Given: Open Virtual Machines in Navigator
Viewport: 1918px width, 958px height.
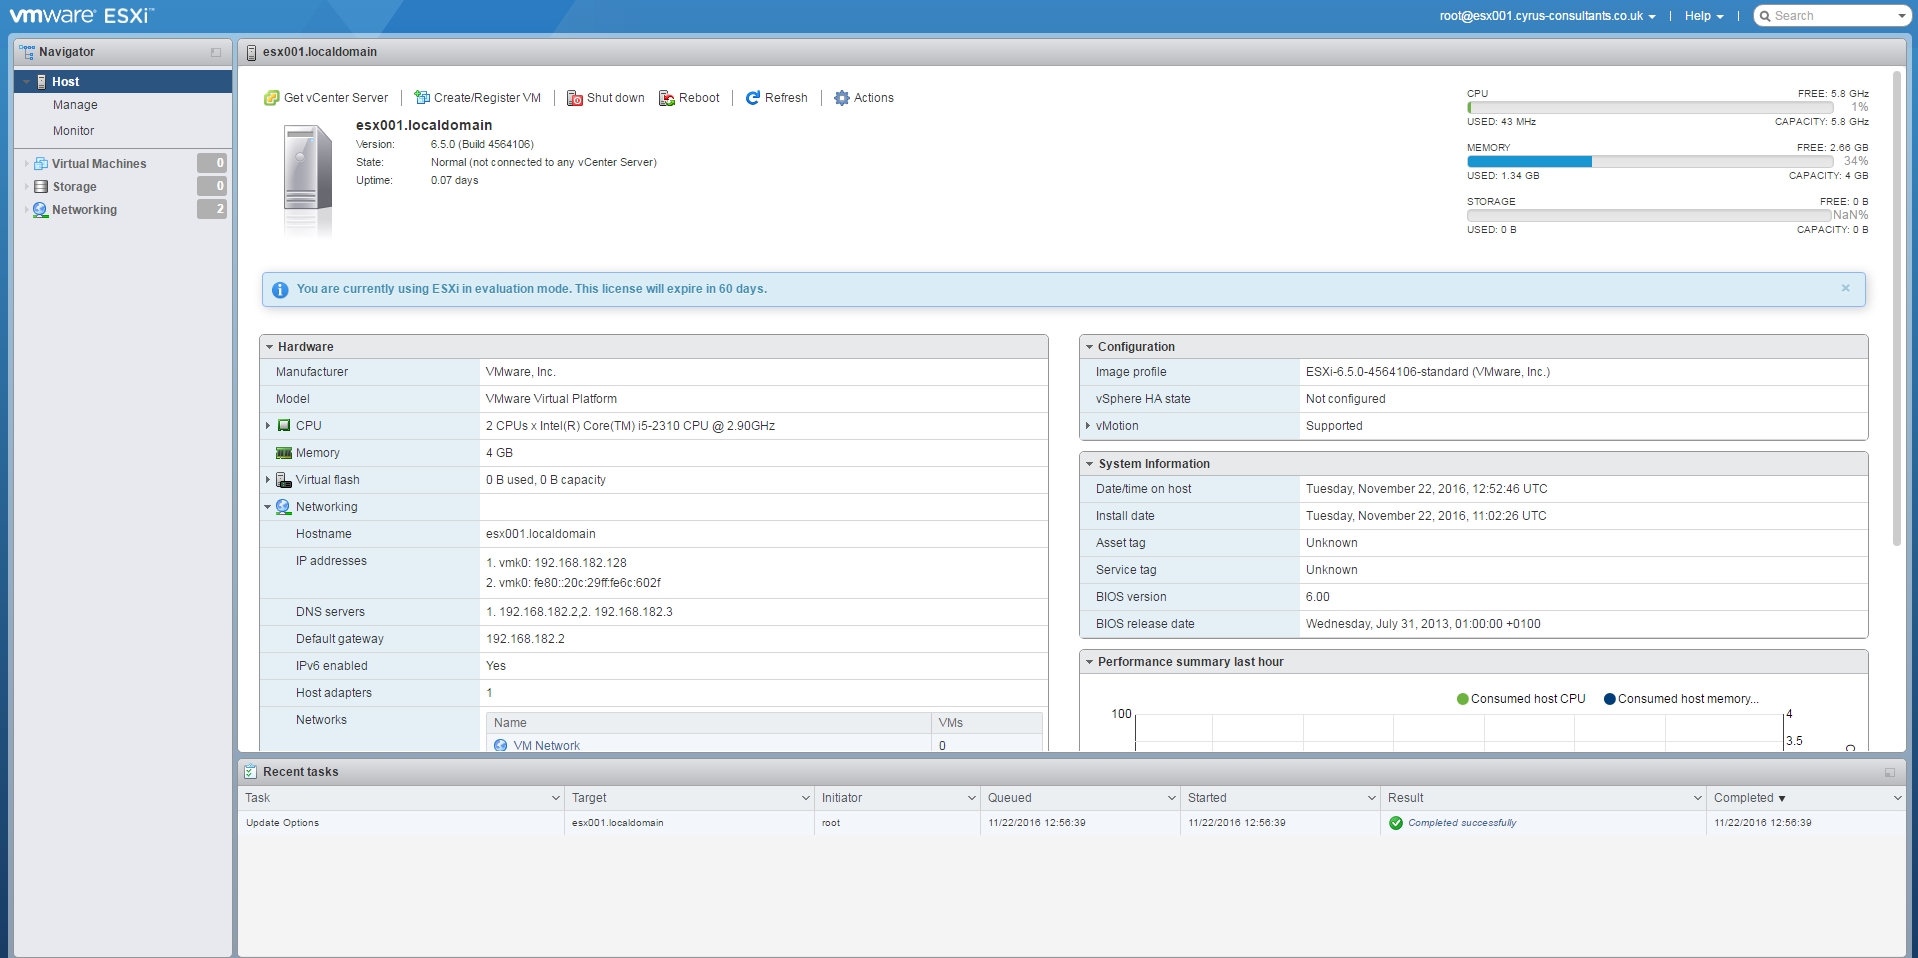Looking at the screenshot, I should click(99, 164).
